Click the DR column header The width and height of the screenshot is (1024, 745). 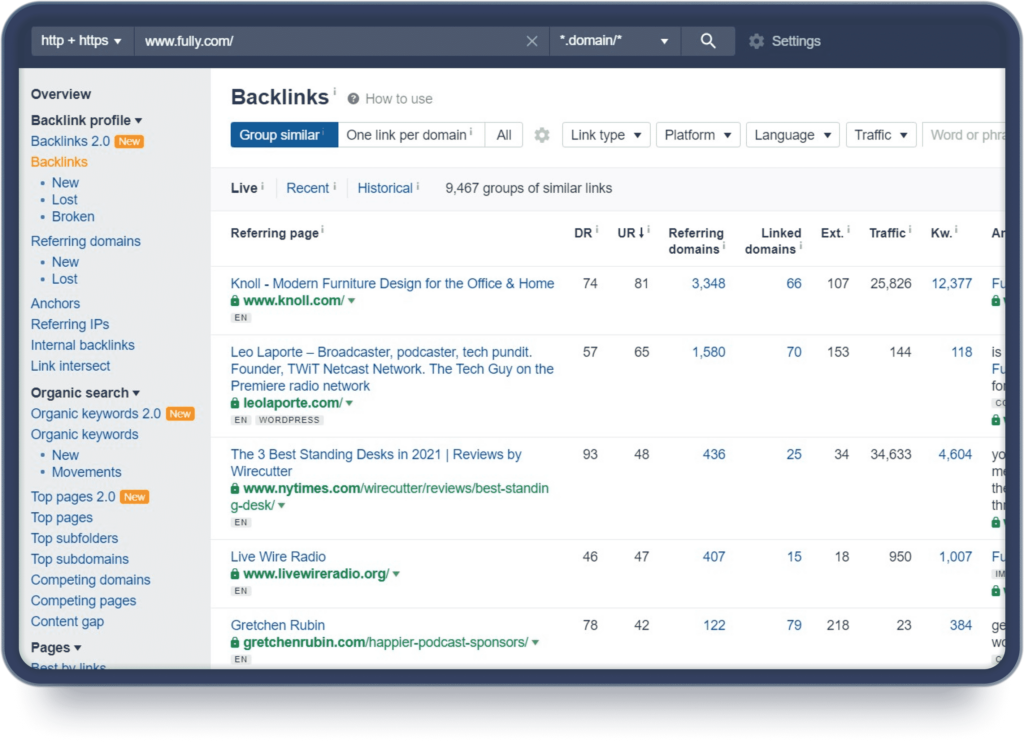(x=583, y=233)
